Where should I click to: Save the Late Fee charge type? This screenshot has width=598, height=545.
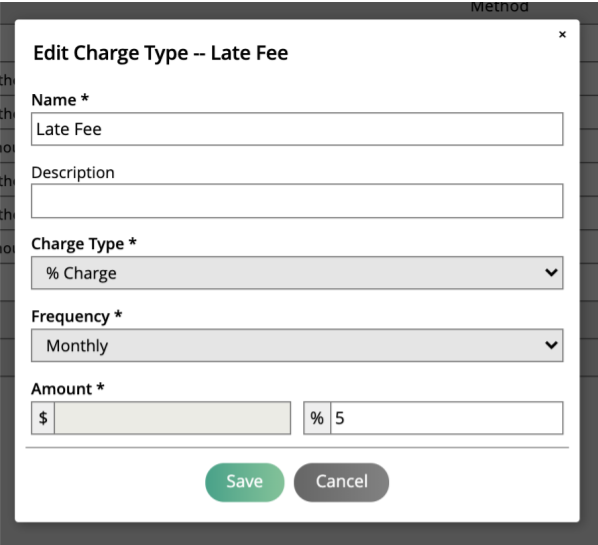point(244,482)
